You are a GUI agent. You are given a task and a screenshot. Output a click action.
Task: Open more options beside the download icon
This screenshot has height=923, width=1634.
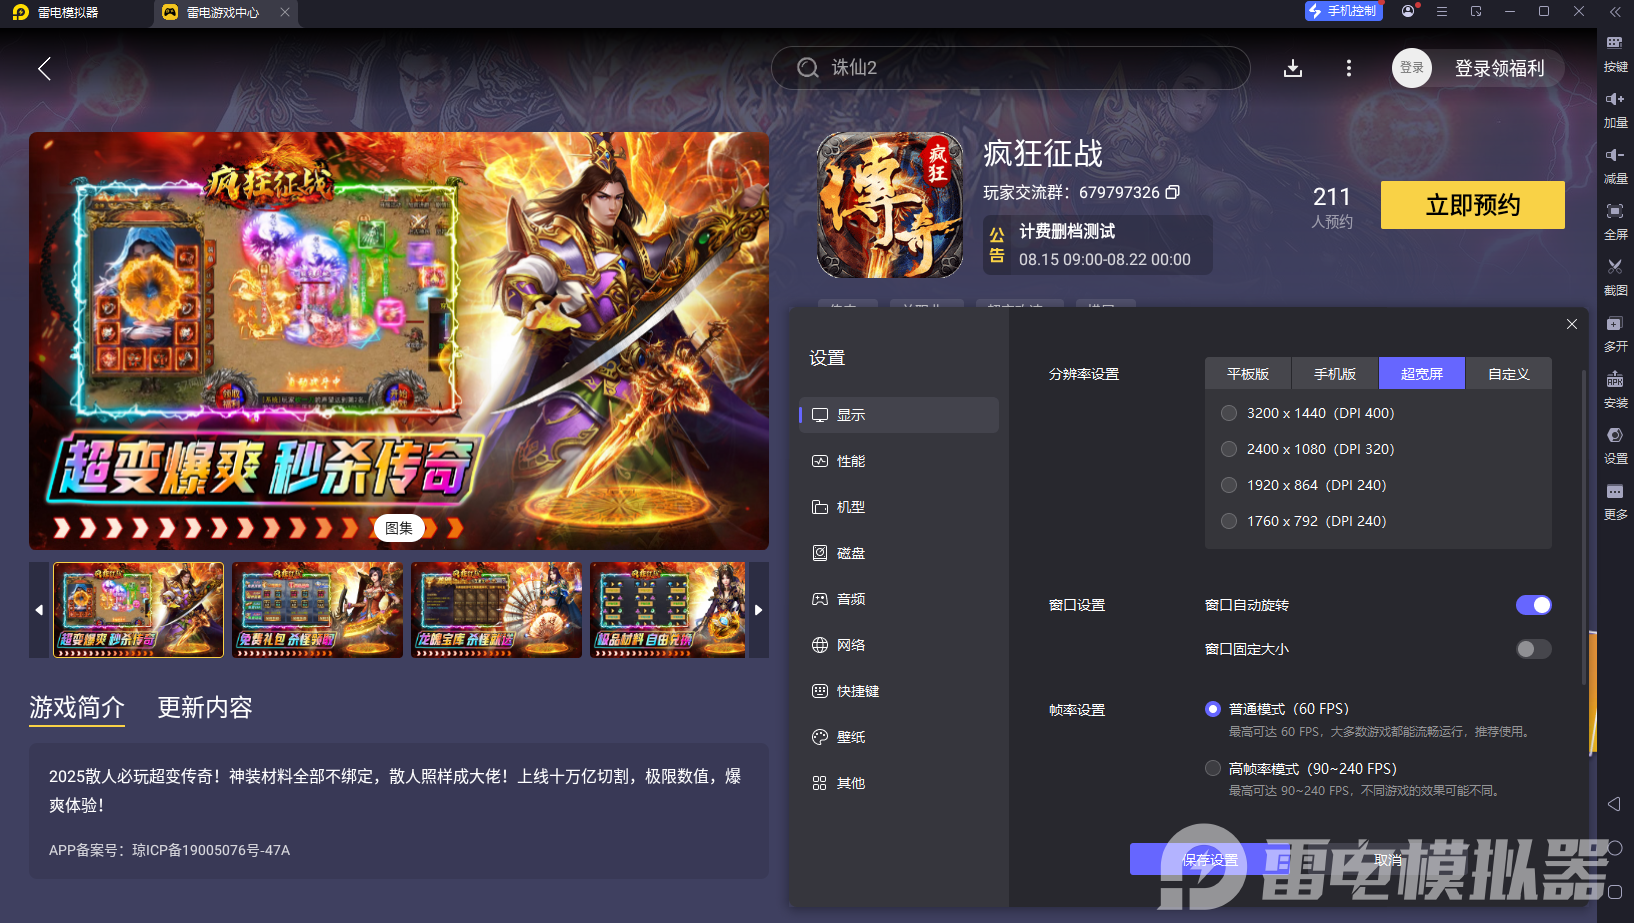pyautogui.click(x=1348, y=68)
